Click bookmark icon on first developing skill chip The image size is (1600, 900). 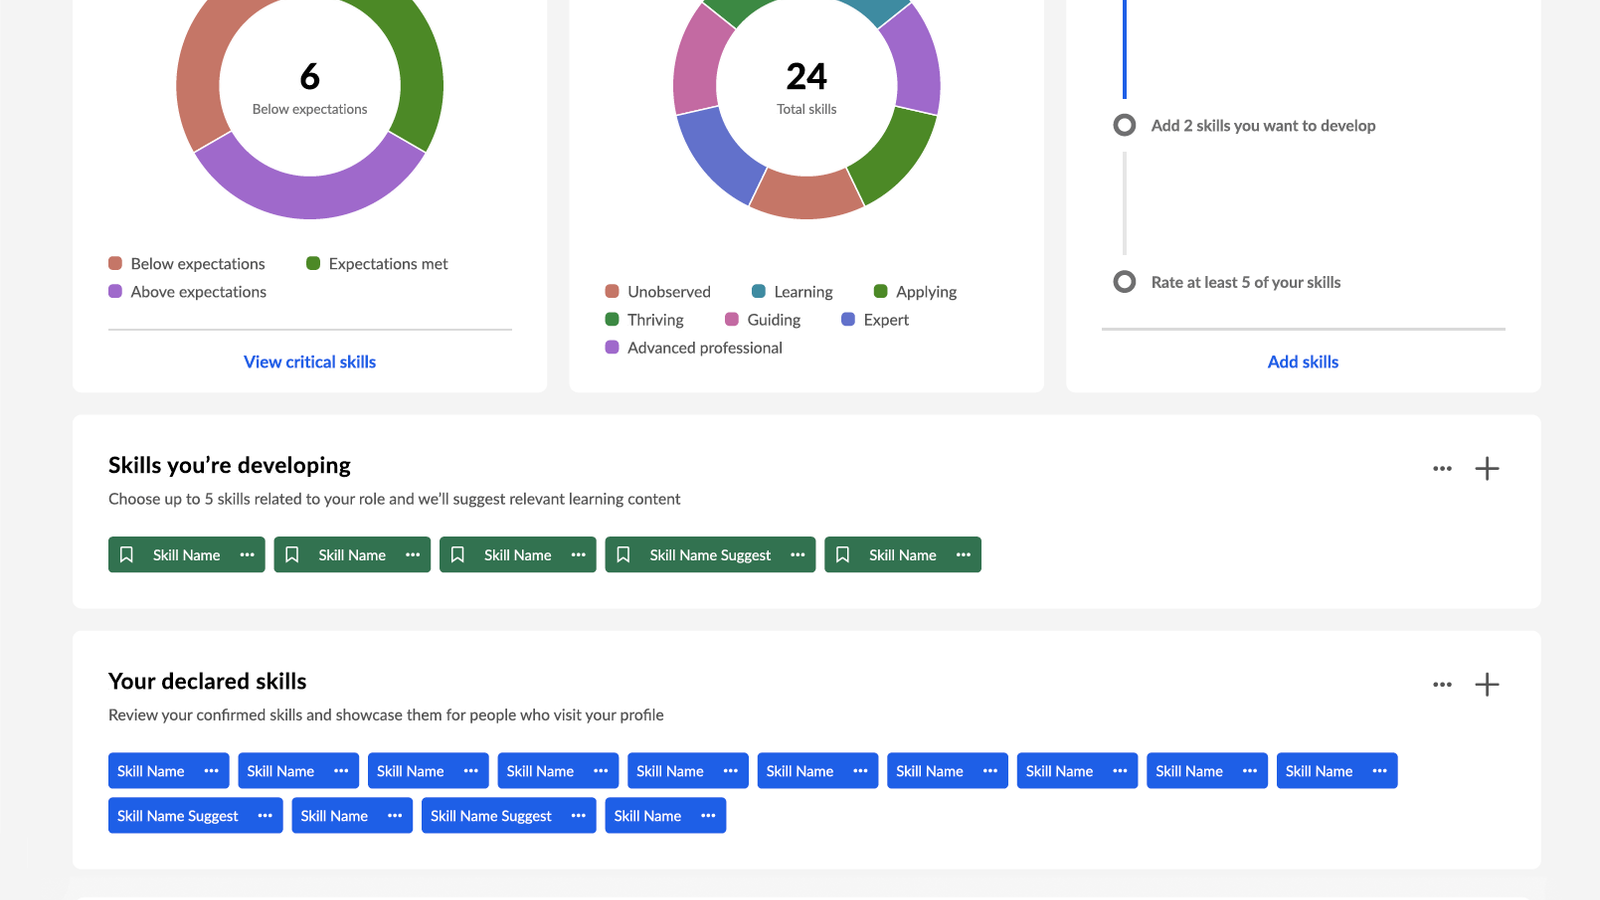pyautogui.click(x=126, y=555)
